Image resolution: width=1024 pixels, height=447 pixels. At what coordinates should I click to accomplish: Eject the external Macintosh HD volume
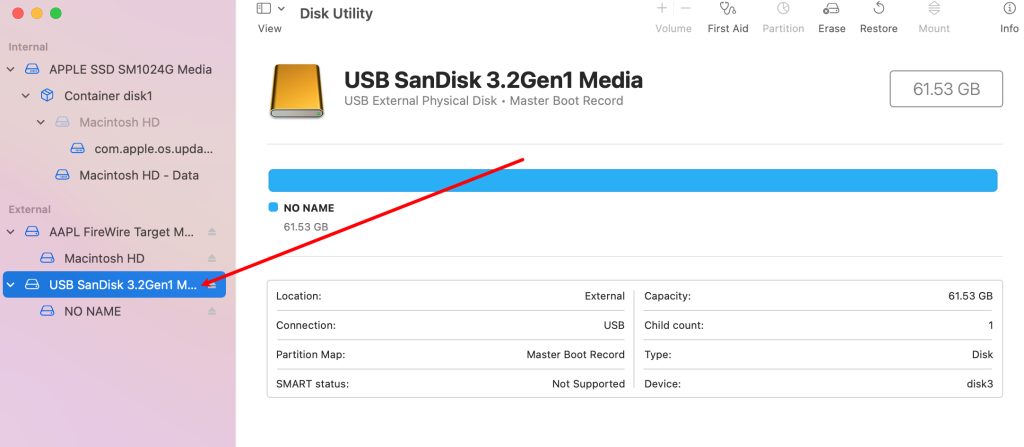coord(212,258)
